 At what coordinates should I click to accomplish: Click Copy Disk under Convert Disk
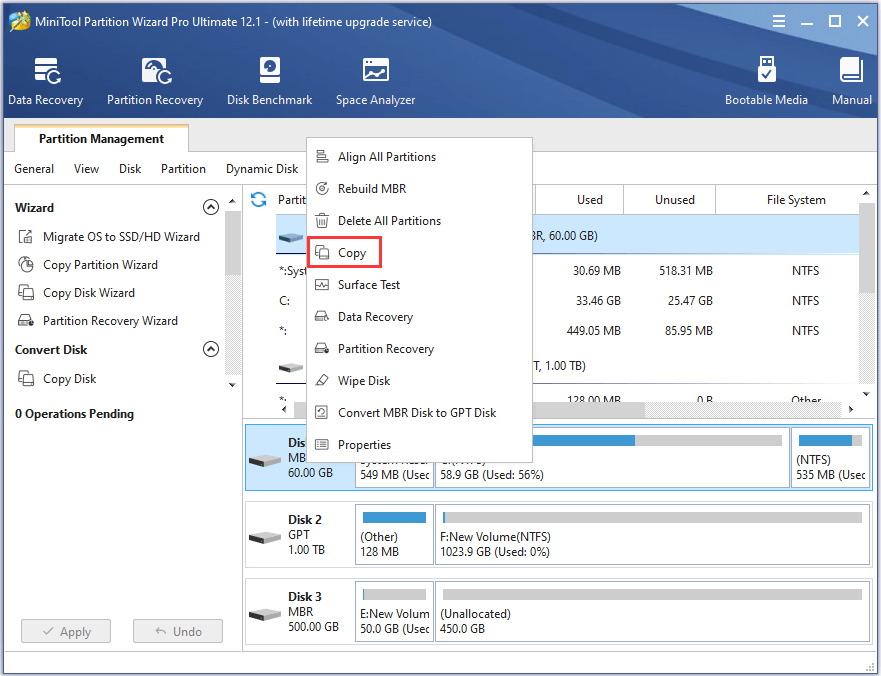click(70, 378)
